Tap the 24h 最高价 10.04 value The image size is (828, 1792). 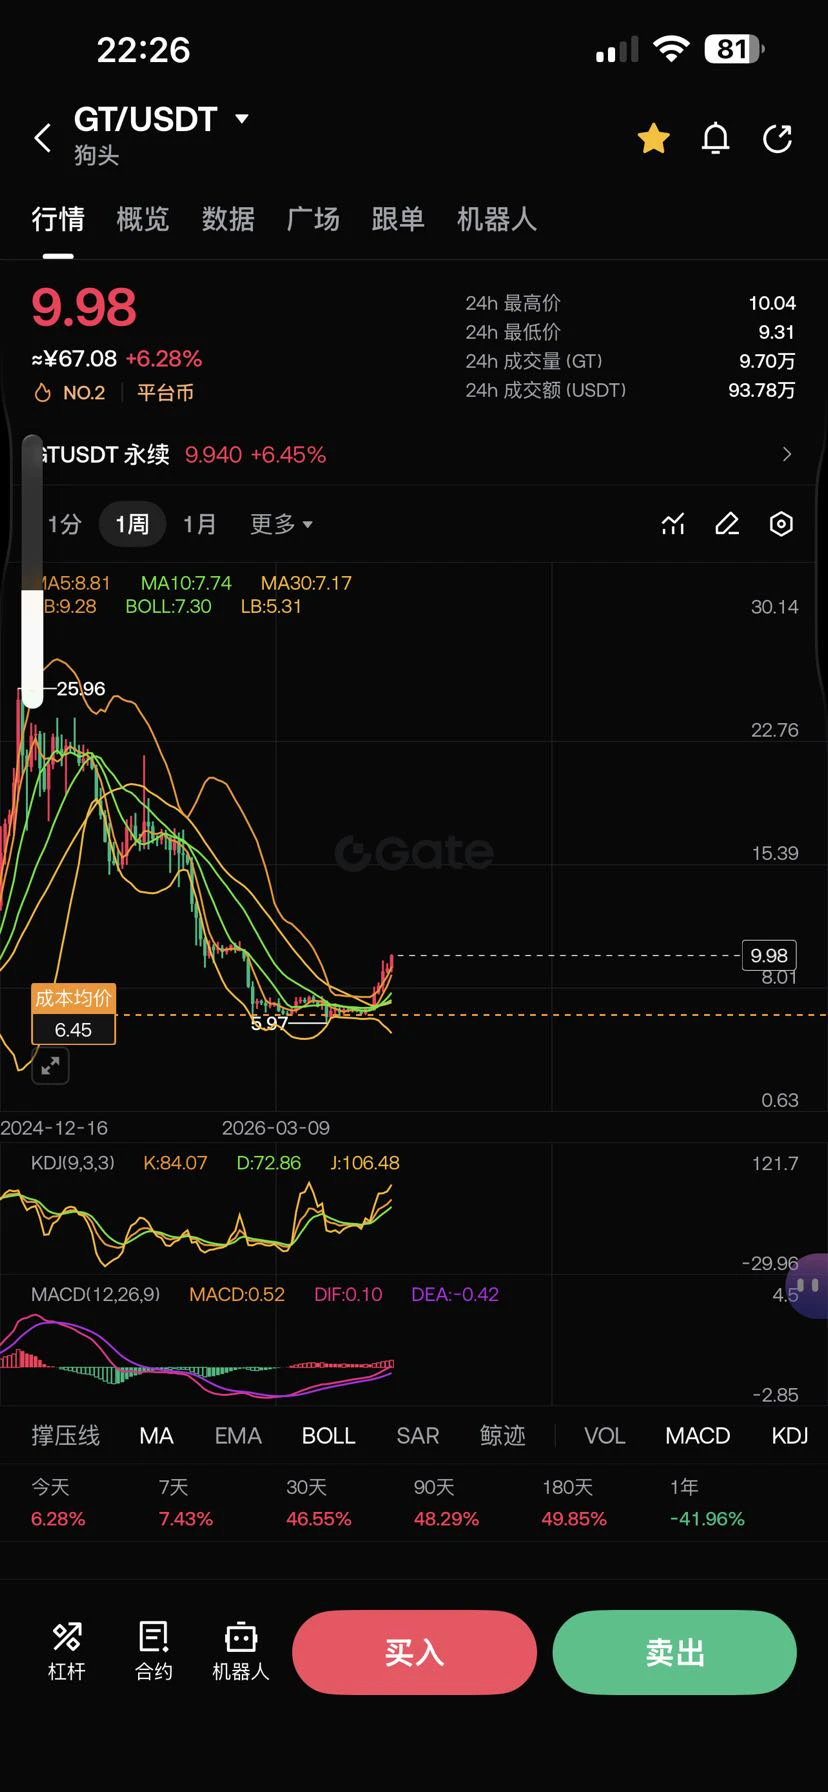tap(772, 303)
